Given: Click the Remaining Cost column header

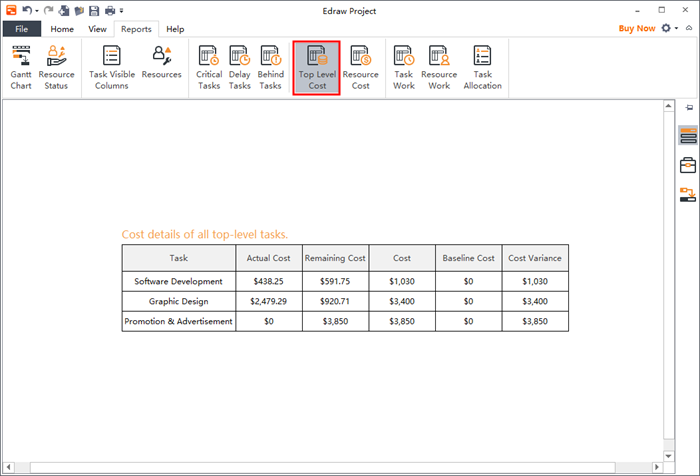Looking at the screenshot, I should (x=335, y=258).
